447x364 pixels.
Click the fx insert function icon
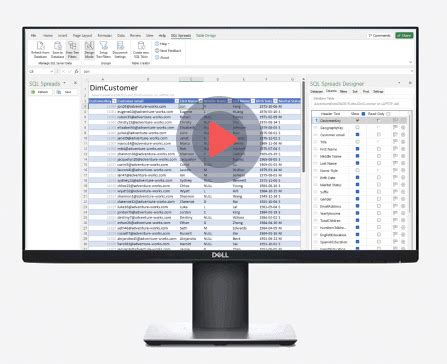point(76,71)
